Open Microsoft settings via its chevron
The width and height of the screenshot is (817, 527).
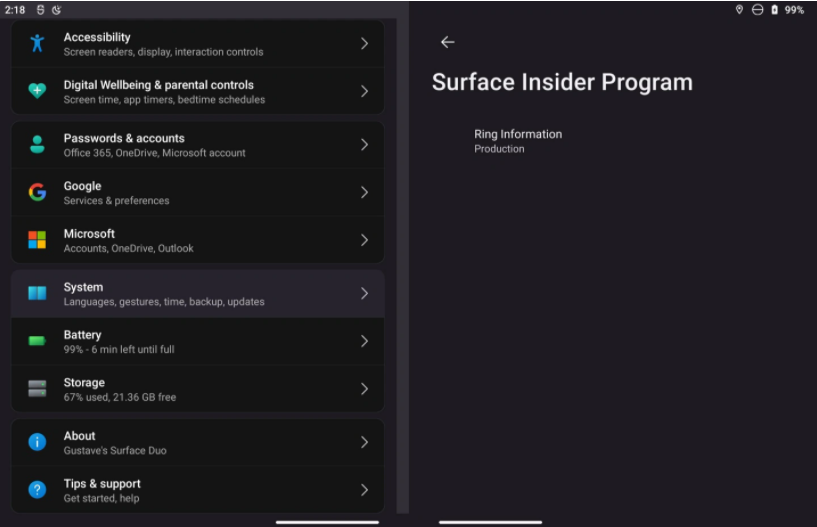click(364, 240)
